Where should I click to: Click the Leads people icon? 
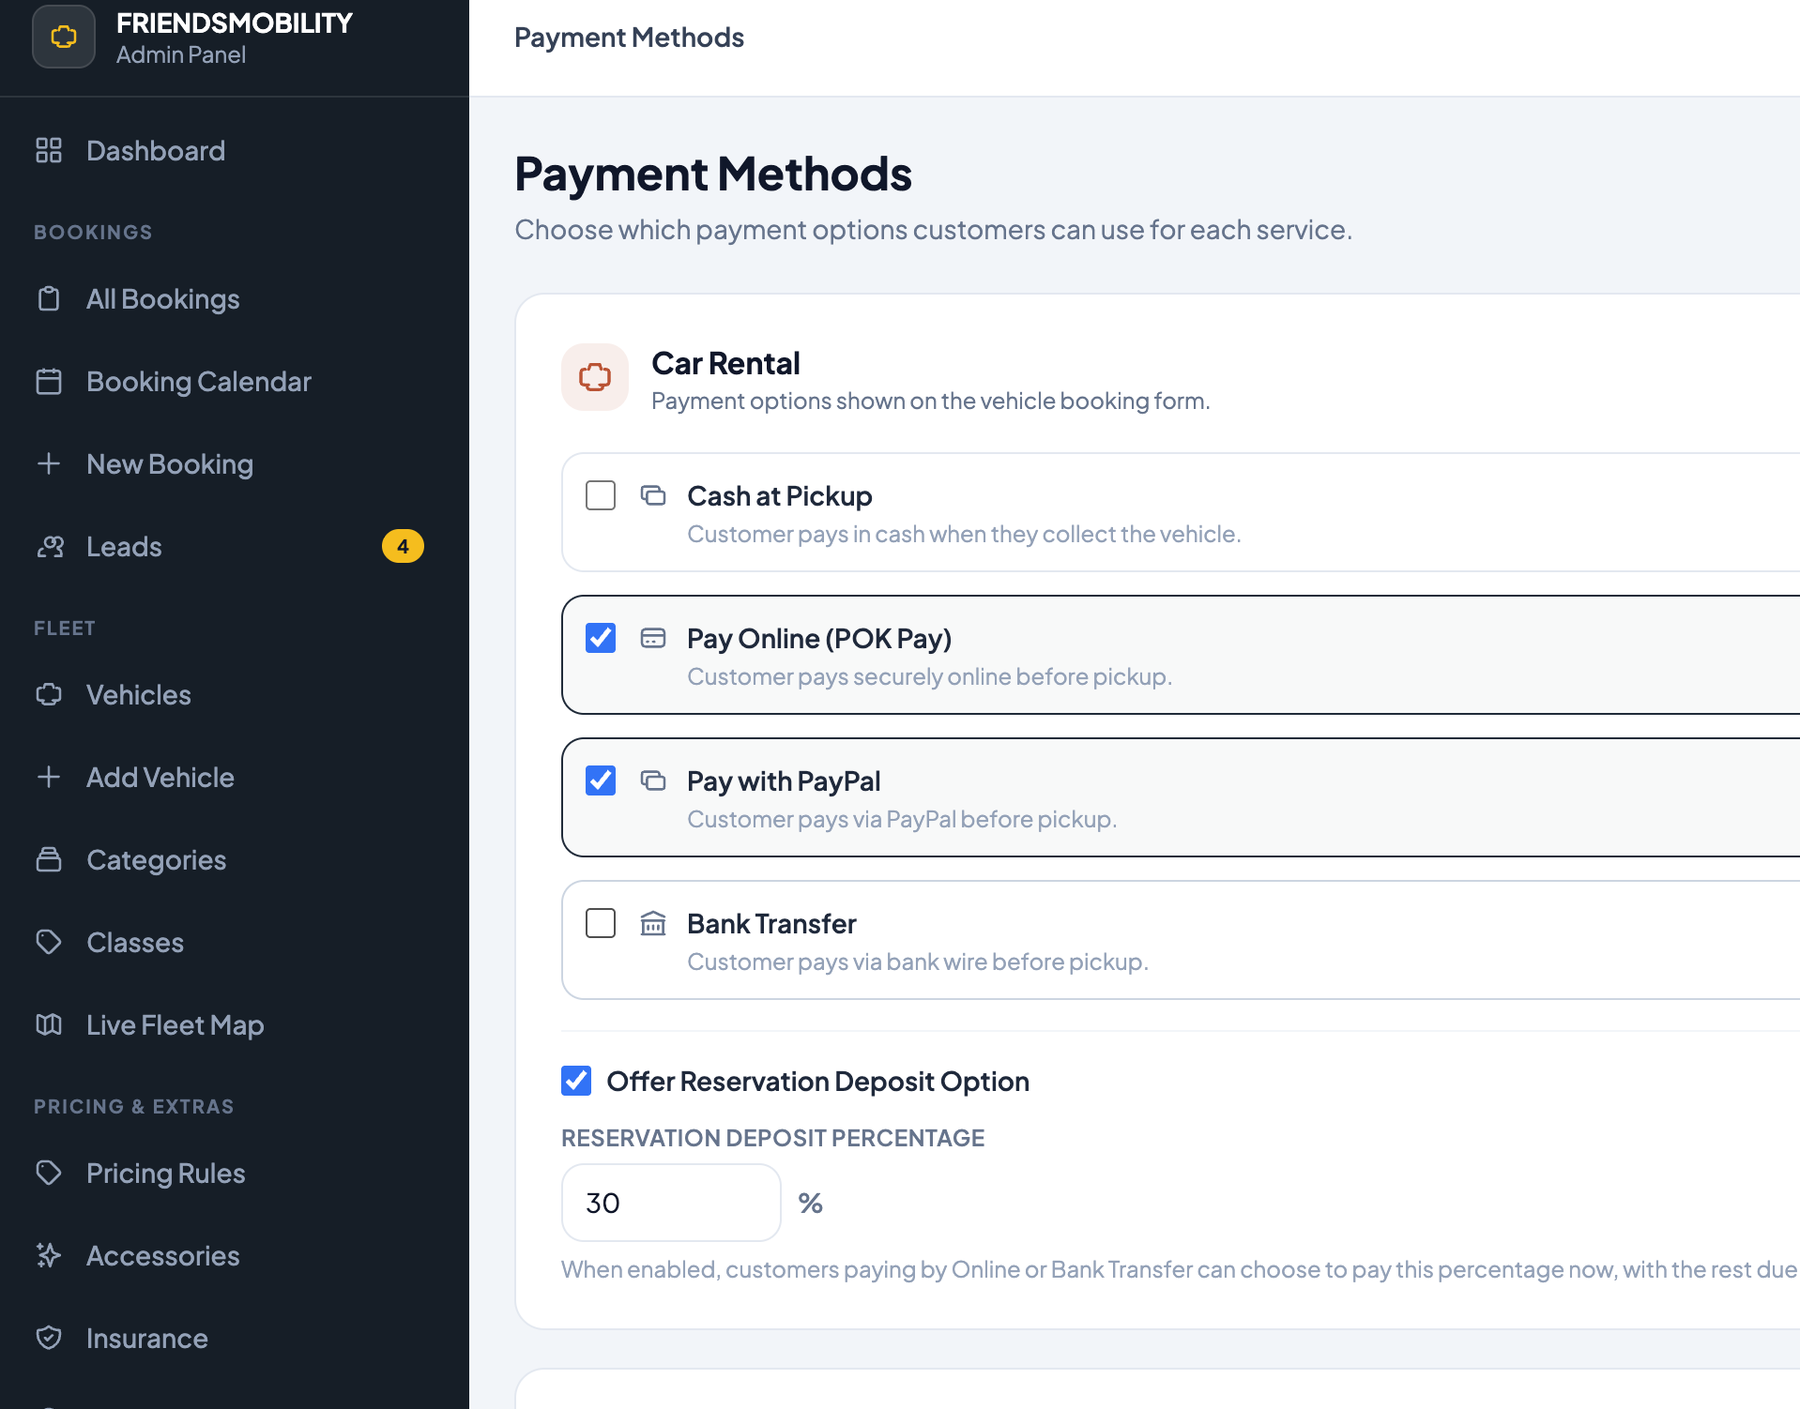(49, 546)
